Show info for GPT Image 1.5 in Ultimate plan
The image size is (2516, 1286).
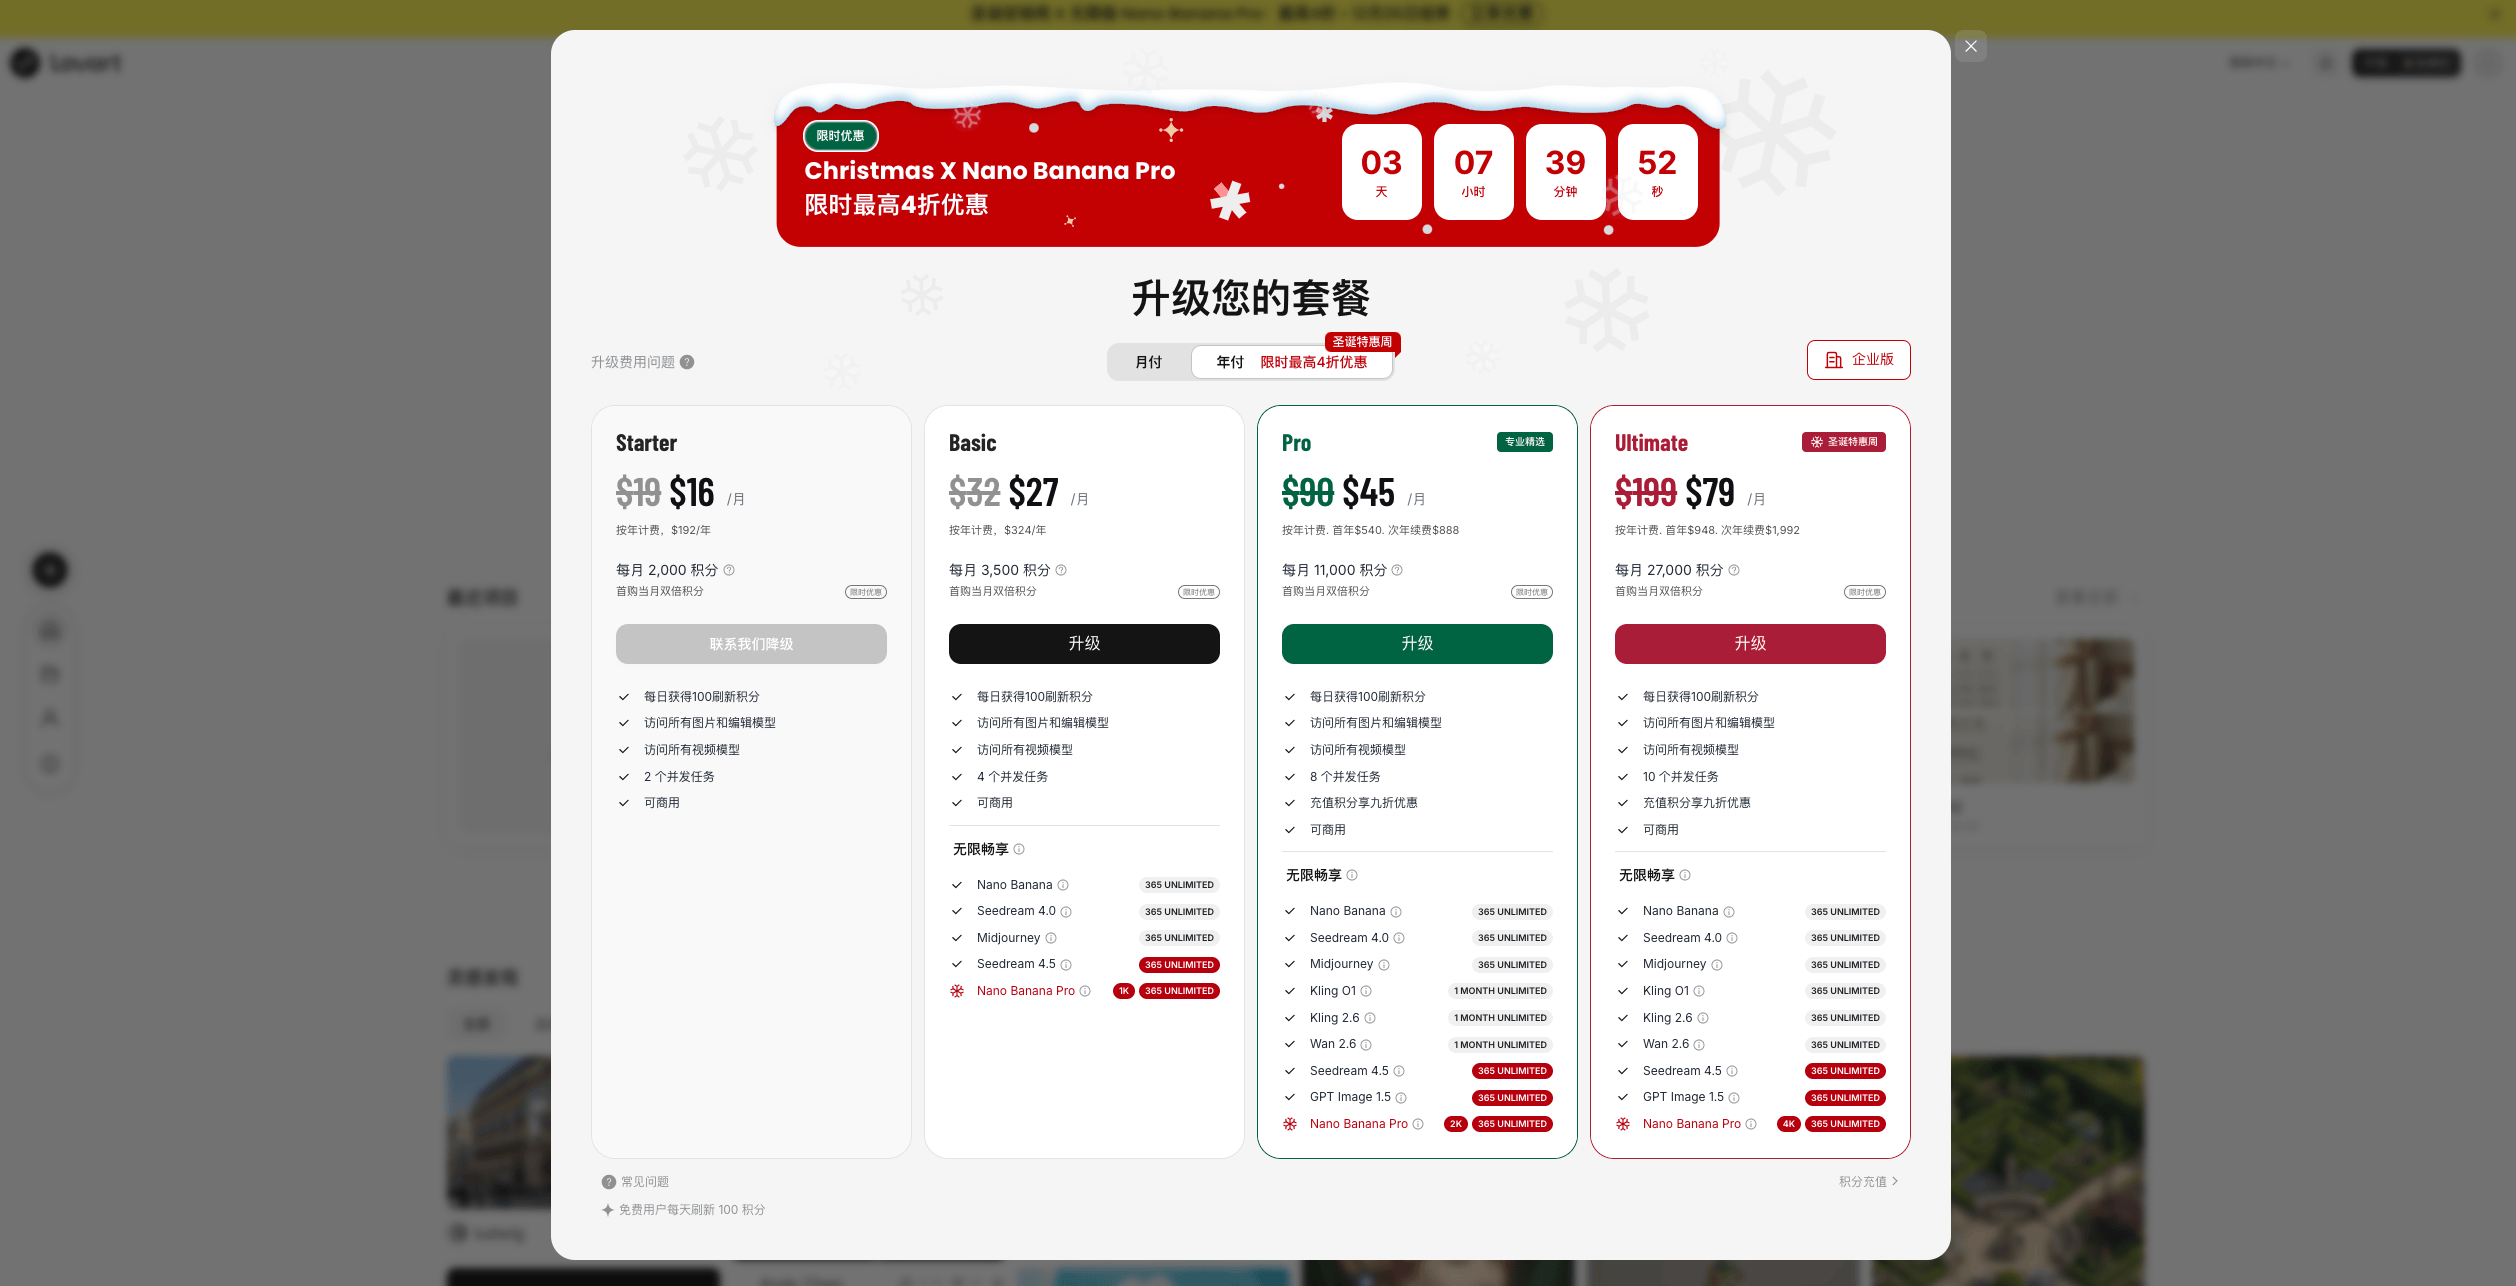click(1734, 1098)
